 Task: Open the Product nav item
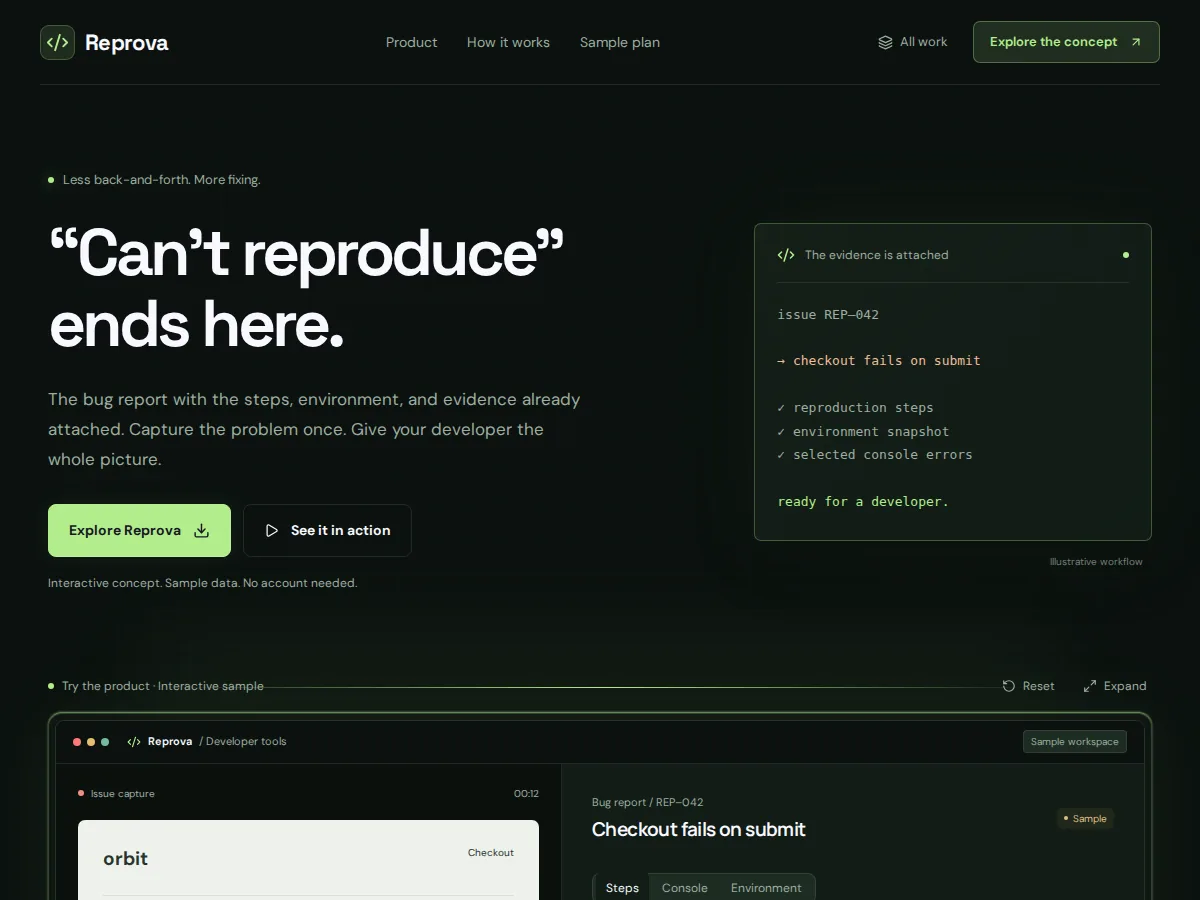(411, 42)
